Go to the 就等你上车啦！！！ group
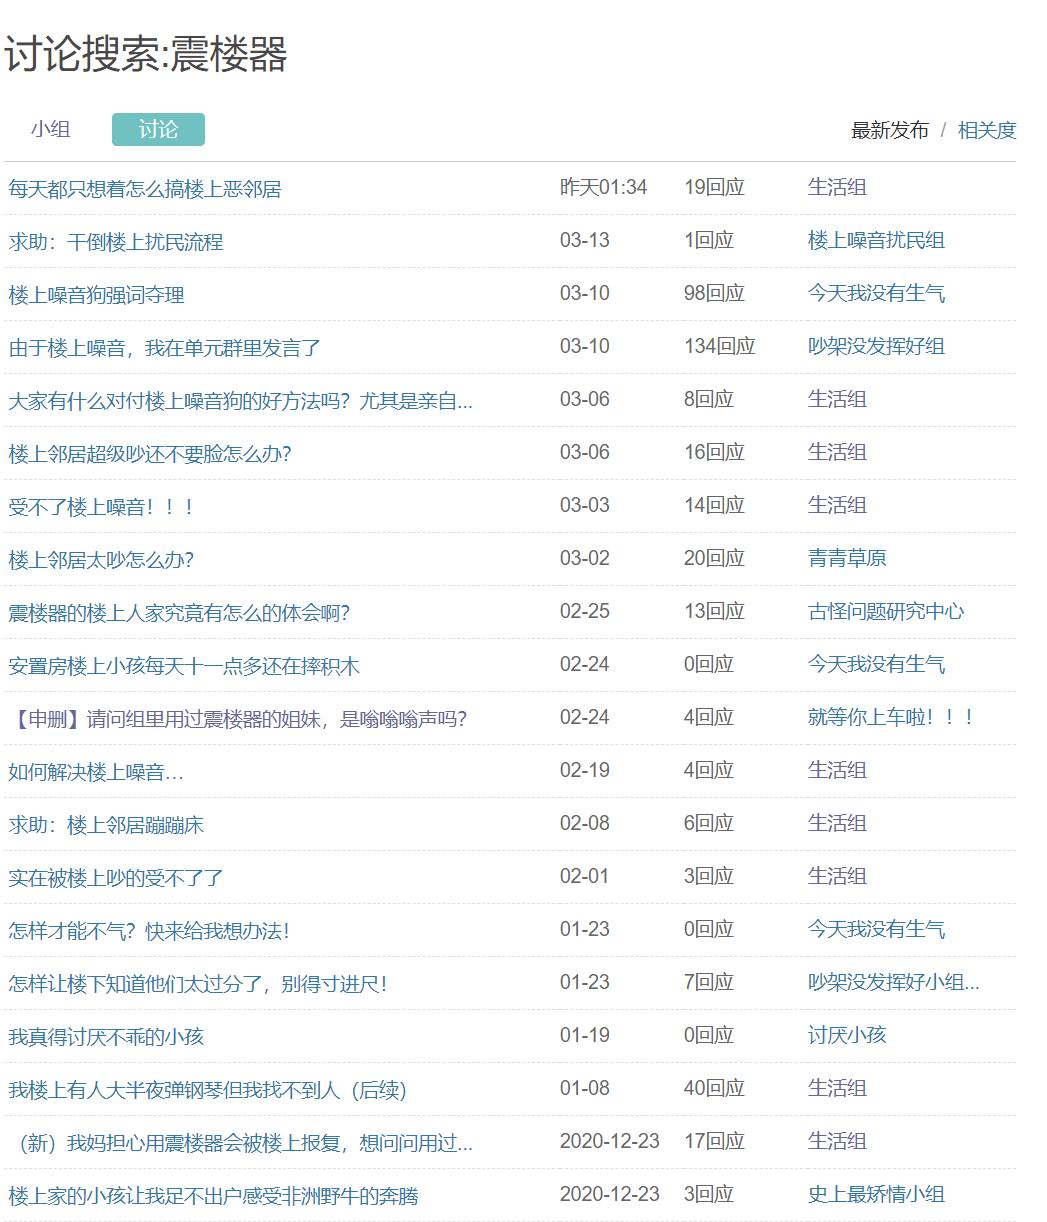Screen dimensions: 1047x1222 (890, 717)
